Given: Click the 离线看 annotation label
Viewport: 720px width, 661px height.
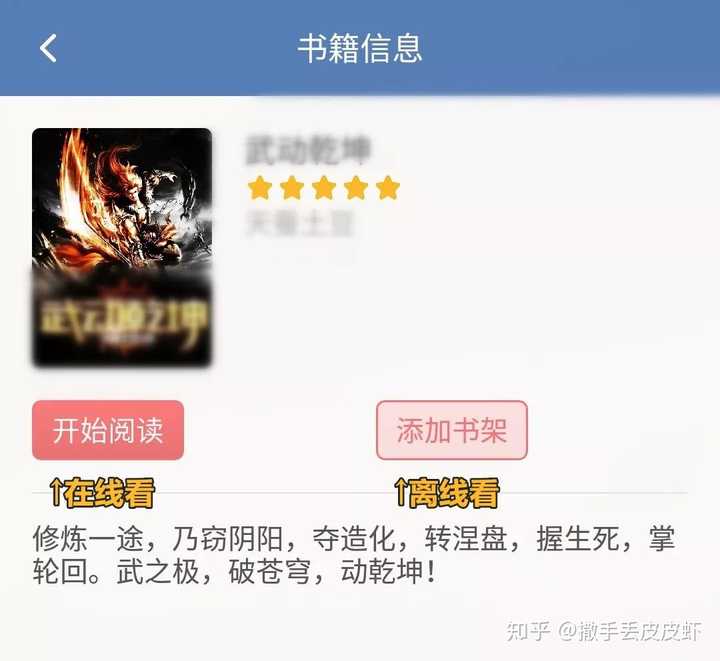Looking at the screenshot, I should [453, 493].
